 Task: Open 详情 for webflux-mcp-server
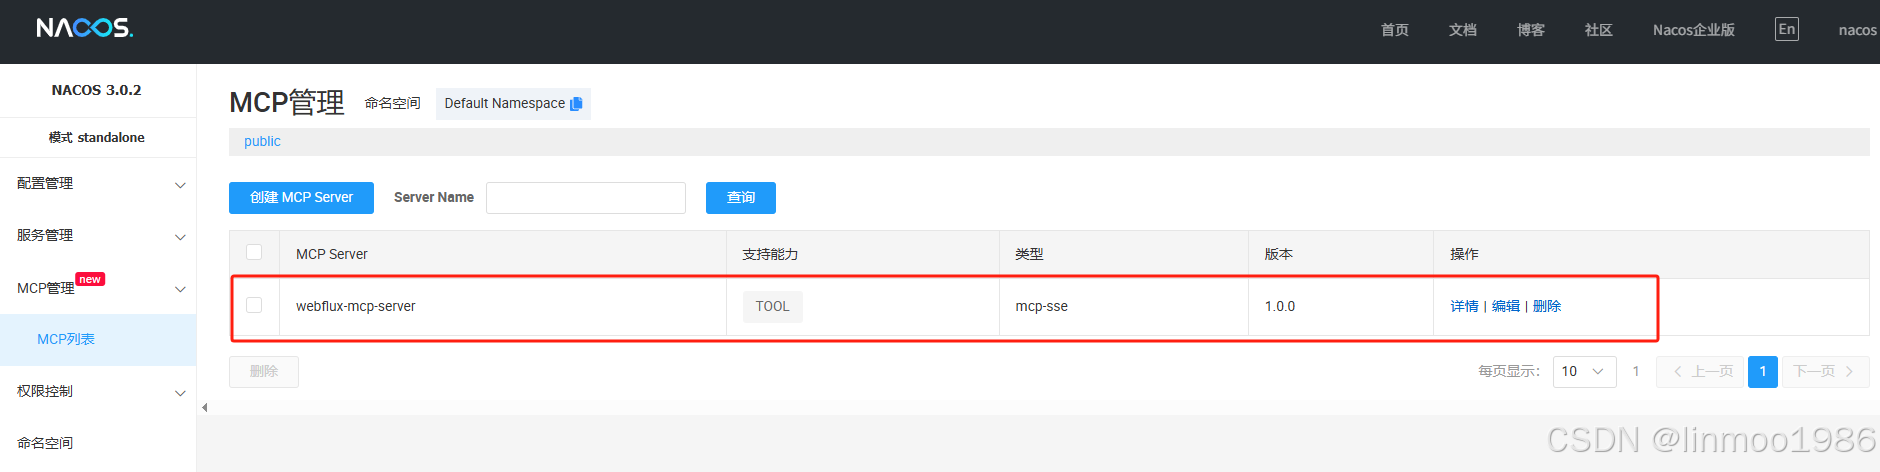coord(1464,306)
